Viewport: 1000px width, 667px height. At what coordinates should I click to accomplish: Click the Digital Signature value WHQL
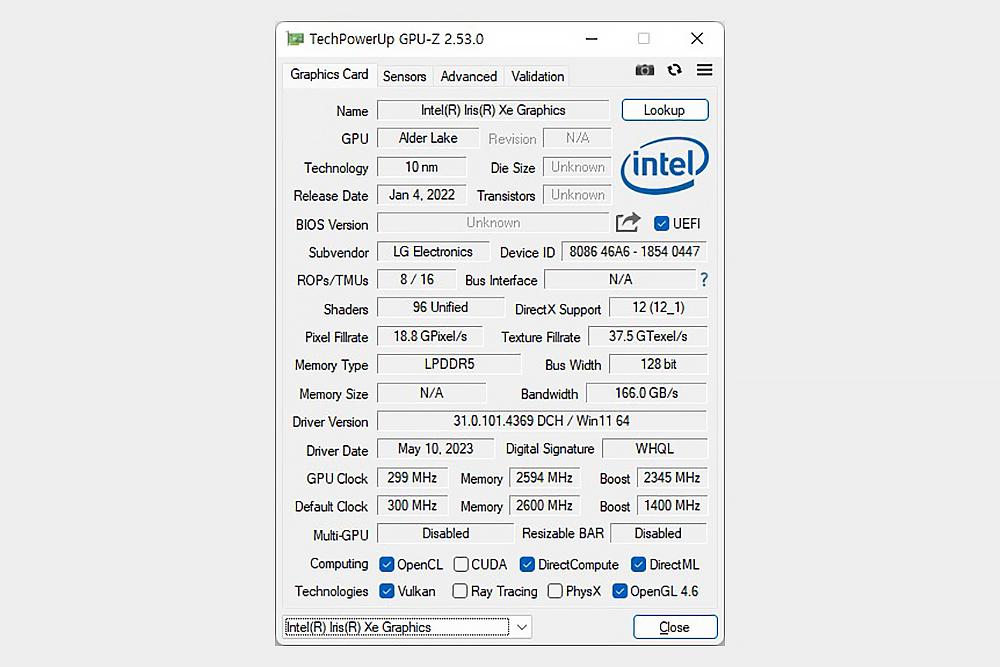pyautogui.click(x=654, y=449)
